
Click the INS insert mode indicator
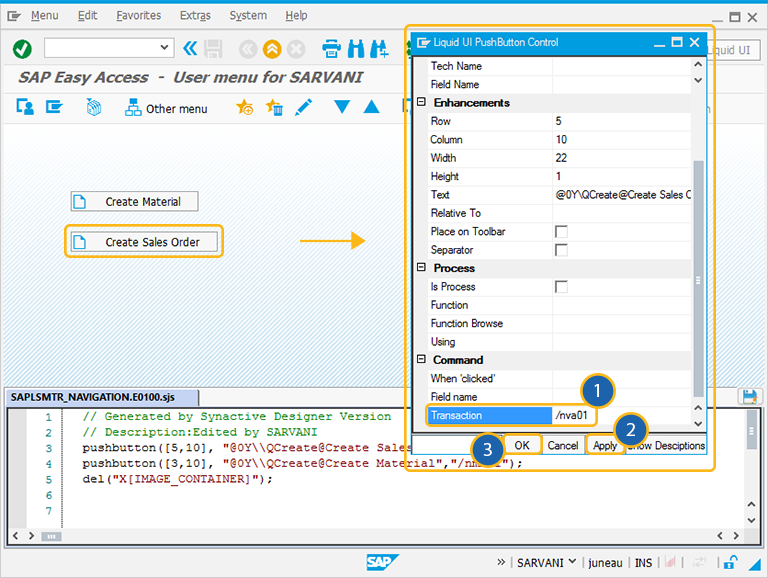643,563
